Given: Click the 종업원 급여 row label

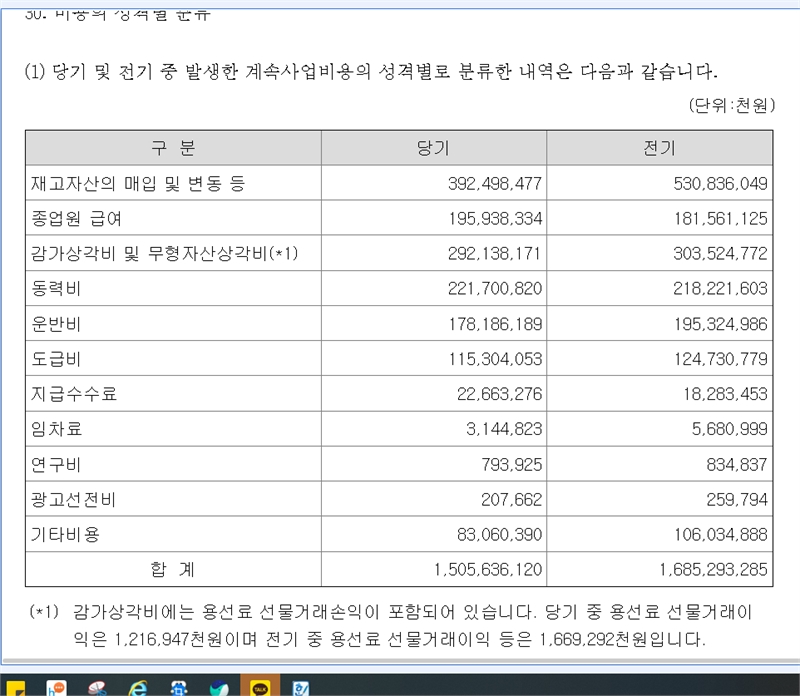Looking at the screenshot, I should pyautogui.click(x=78, y=218).
